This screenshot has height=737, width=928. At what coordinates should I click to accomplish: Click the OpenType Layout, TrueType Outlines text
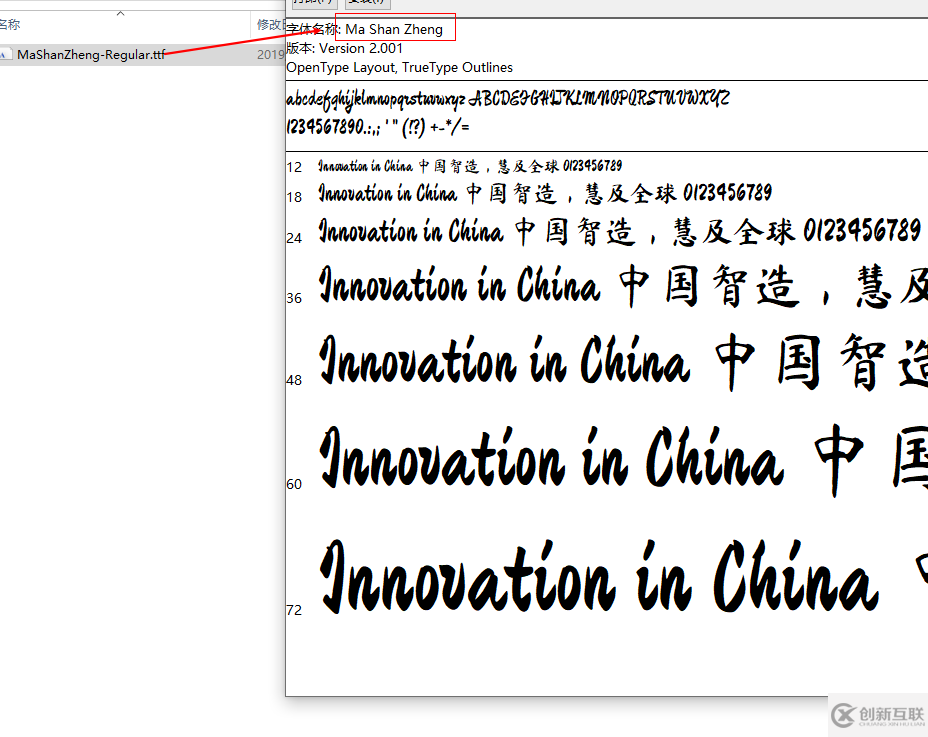pyautogui.click(x=399, y=67)
